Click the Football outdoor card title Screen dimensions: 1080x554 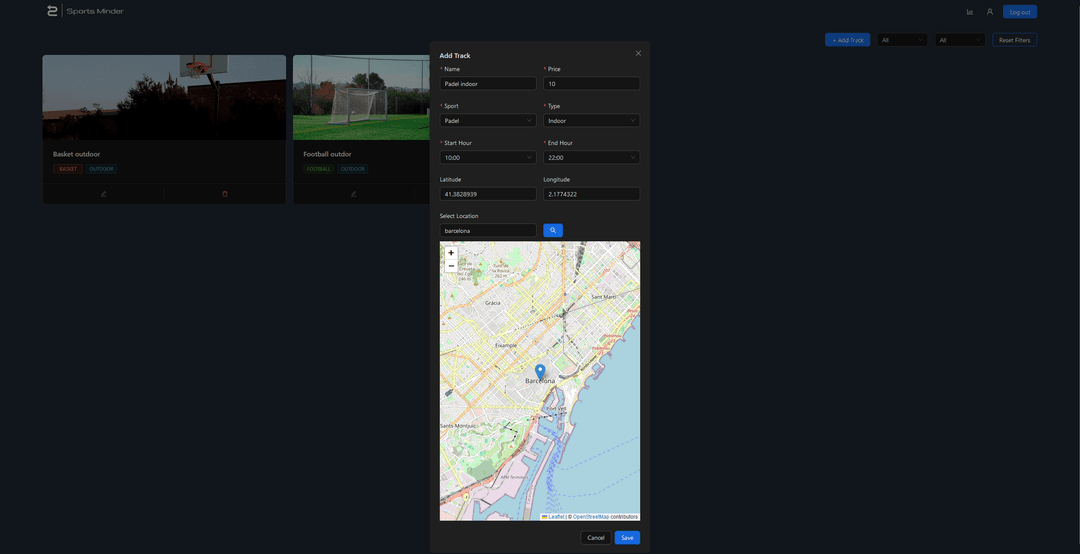point(327,154)
